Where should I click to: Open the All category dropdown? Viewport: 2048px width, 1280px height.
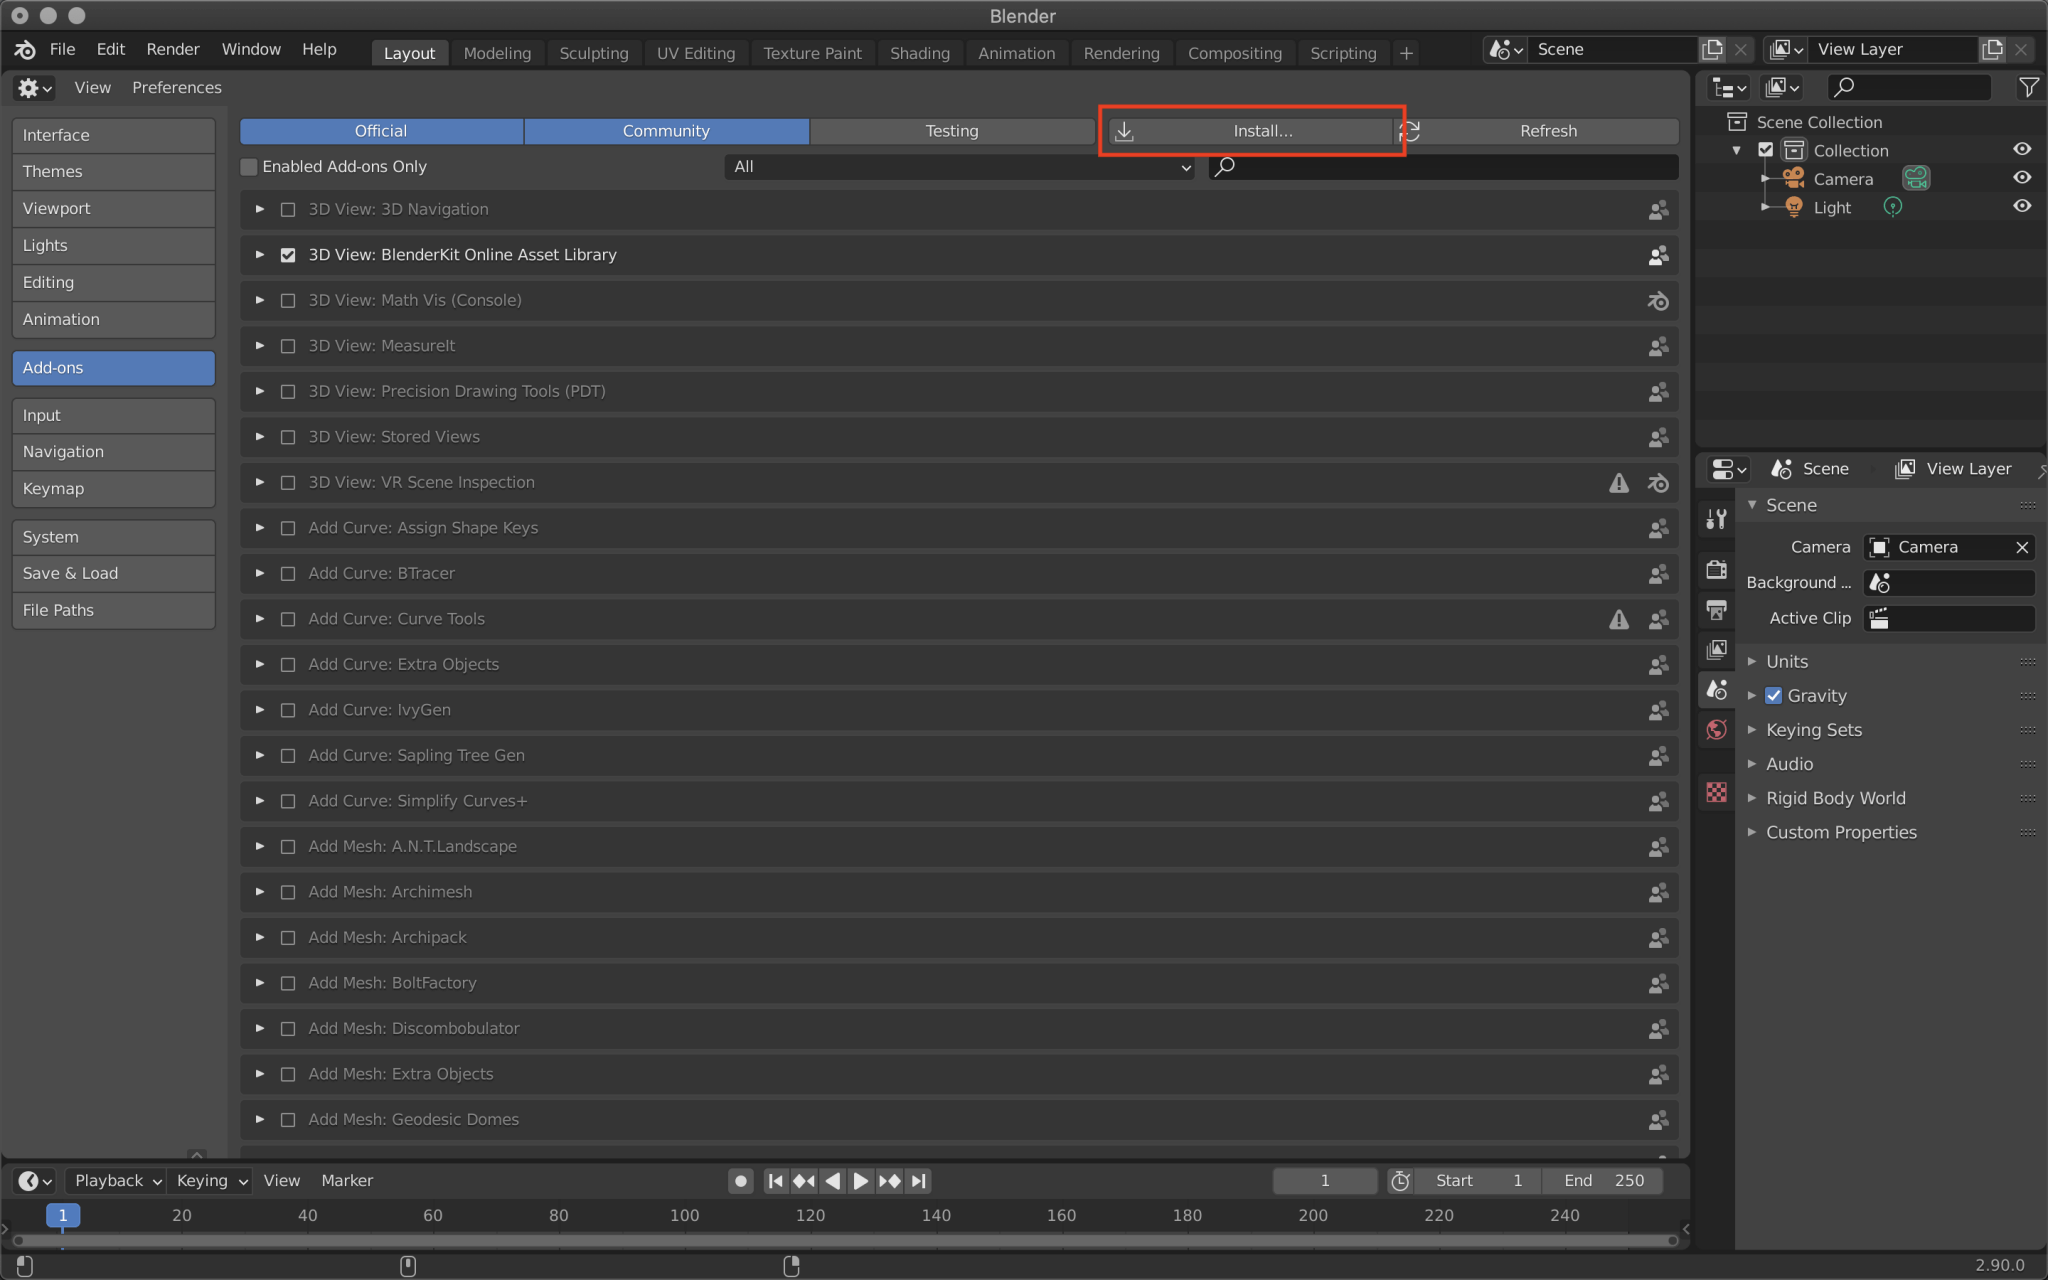tap(960, 167)
